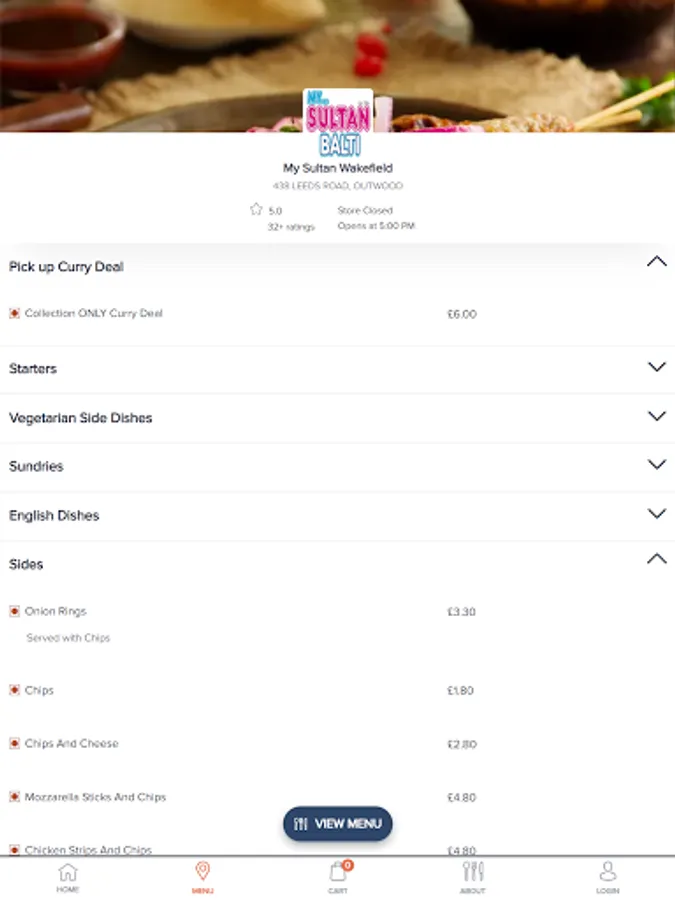Viewport: 675px width, 900px height.
Task: Select the Collection ONLY Curry Deal item
Action: [x=93, y=313]
